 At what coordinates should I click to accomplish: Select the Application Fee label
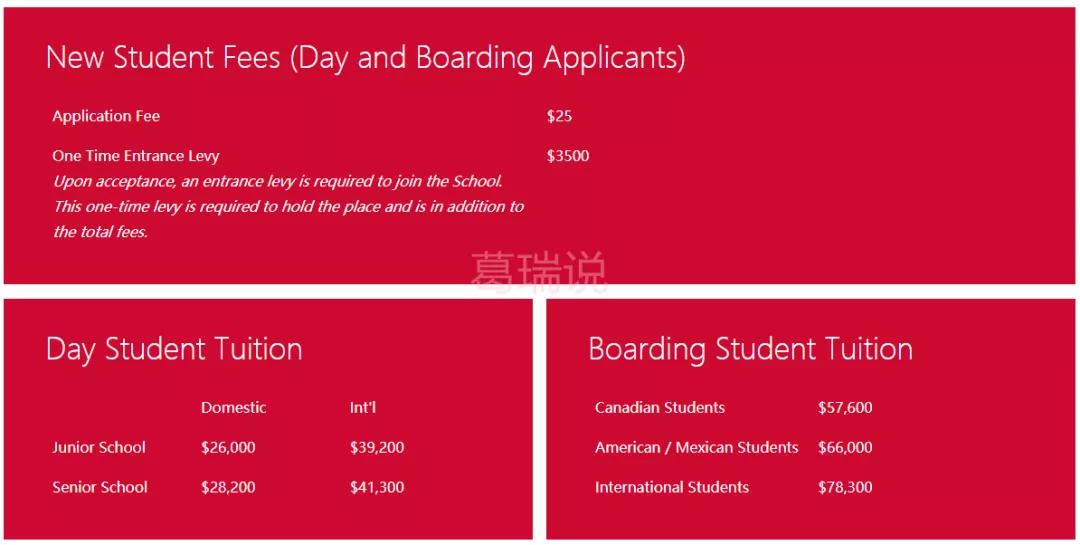point(106,116)
